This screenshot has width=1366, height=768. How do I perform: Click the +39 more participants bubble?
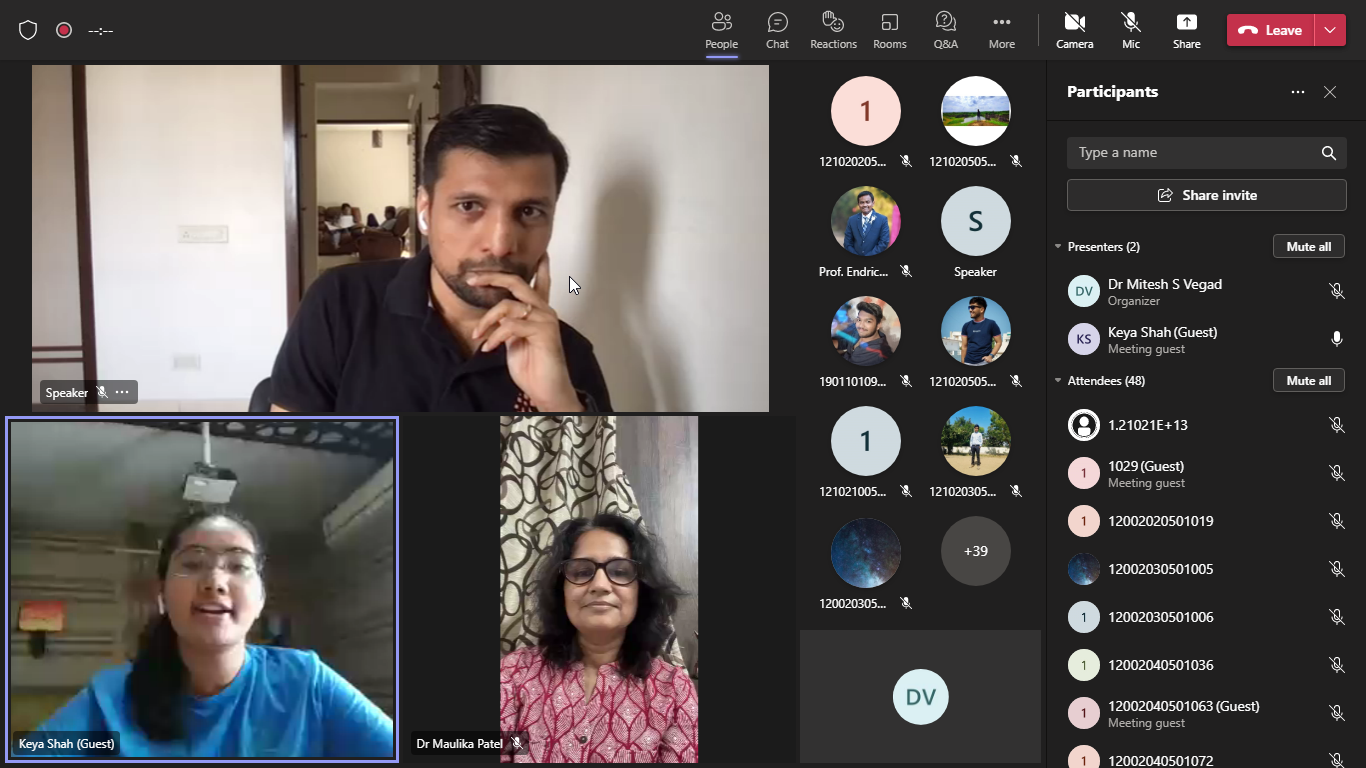coord(975,551)
